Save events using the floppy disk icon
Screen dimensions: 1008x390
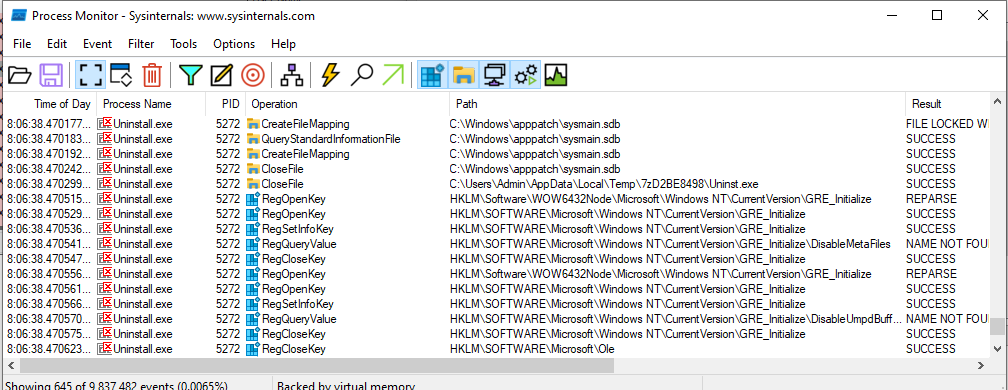pyautogui.click(x=51, y=76)
